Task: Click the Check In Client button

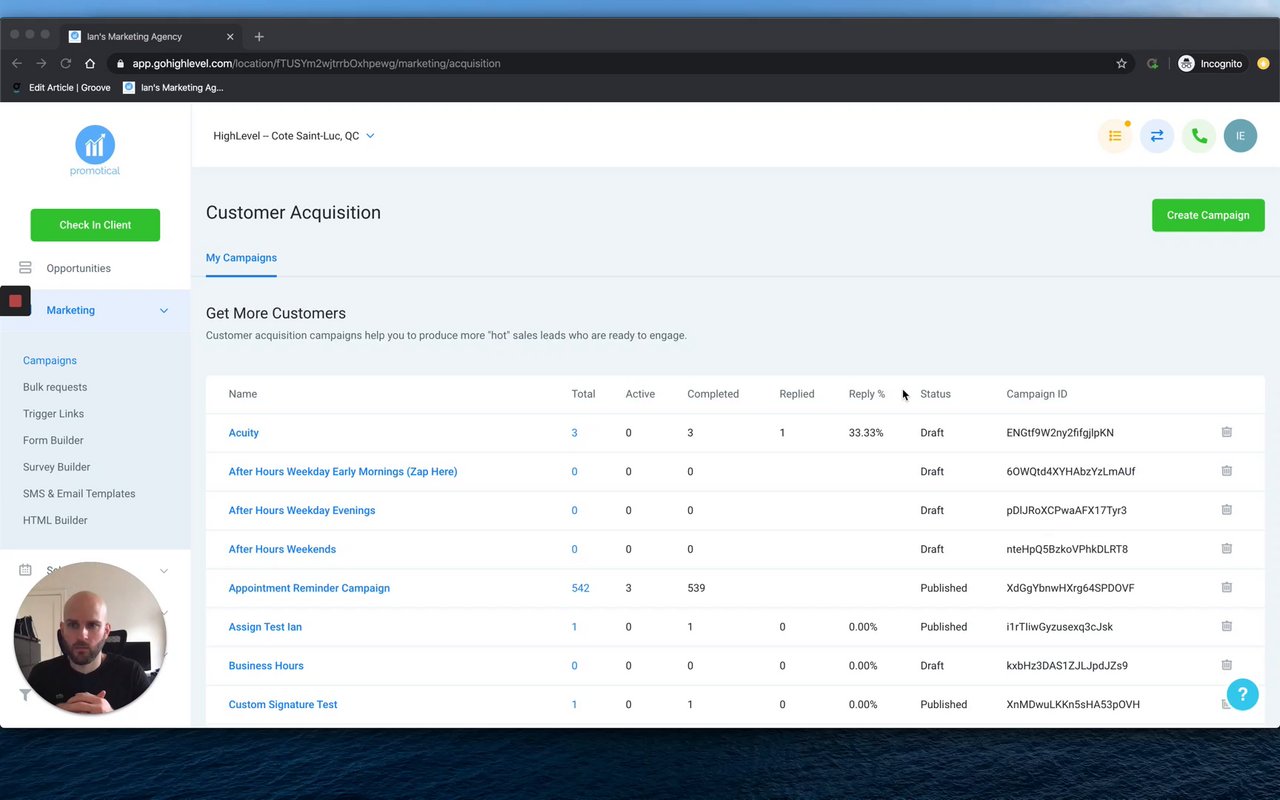Action: point(95,225)
